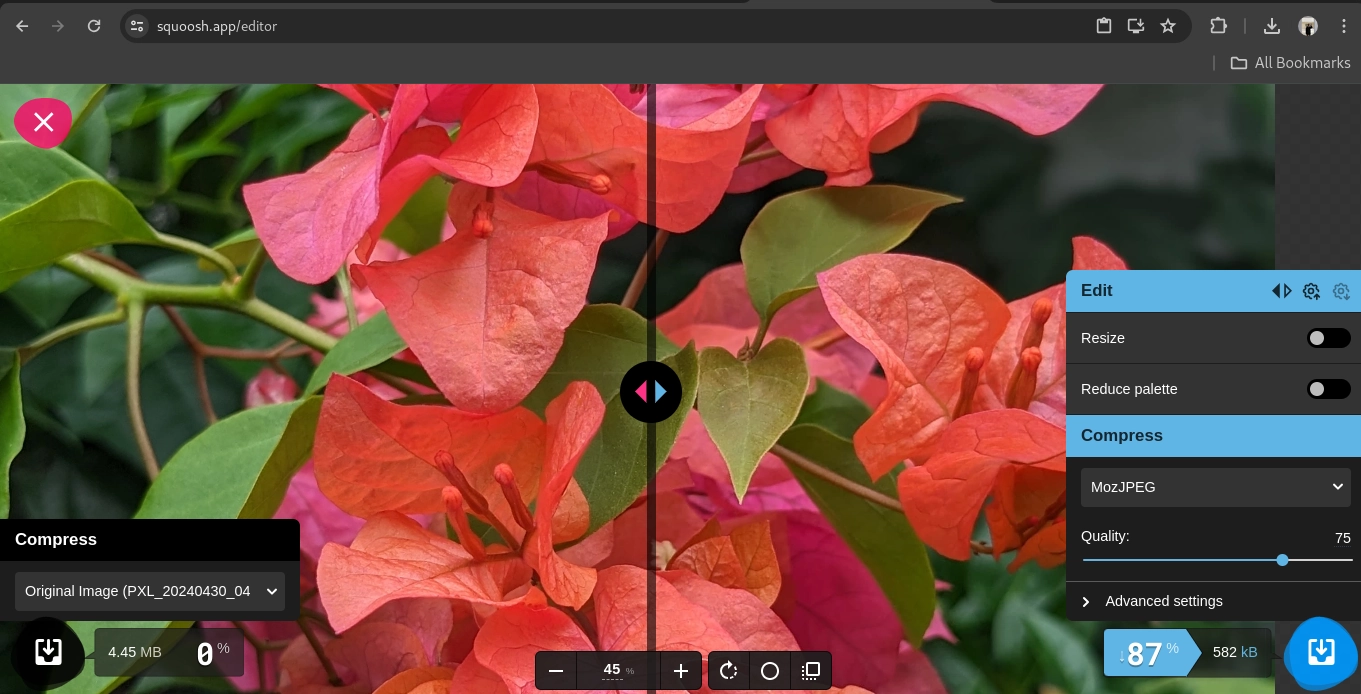Open the Original Image format dropdown
Screen dimensions: 1361x694
pyautogui.click(x=150, y=591)
